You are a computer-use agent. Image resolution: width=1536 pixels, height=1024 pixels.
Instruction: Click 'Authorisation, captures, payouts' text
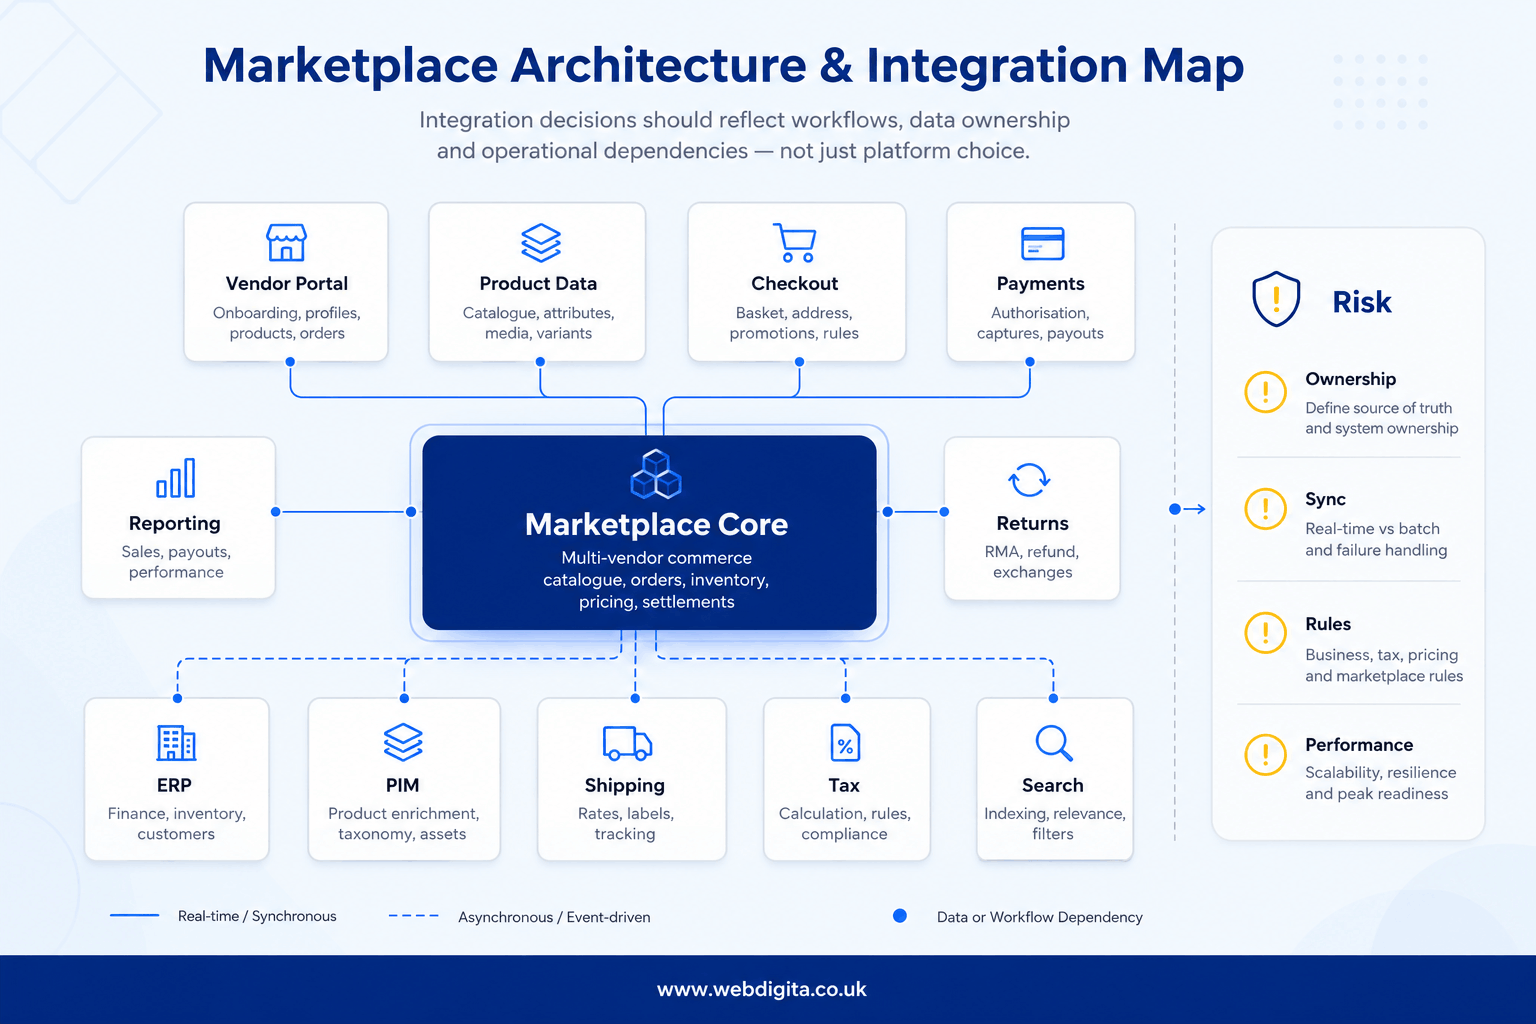click(1040, 323)
